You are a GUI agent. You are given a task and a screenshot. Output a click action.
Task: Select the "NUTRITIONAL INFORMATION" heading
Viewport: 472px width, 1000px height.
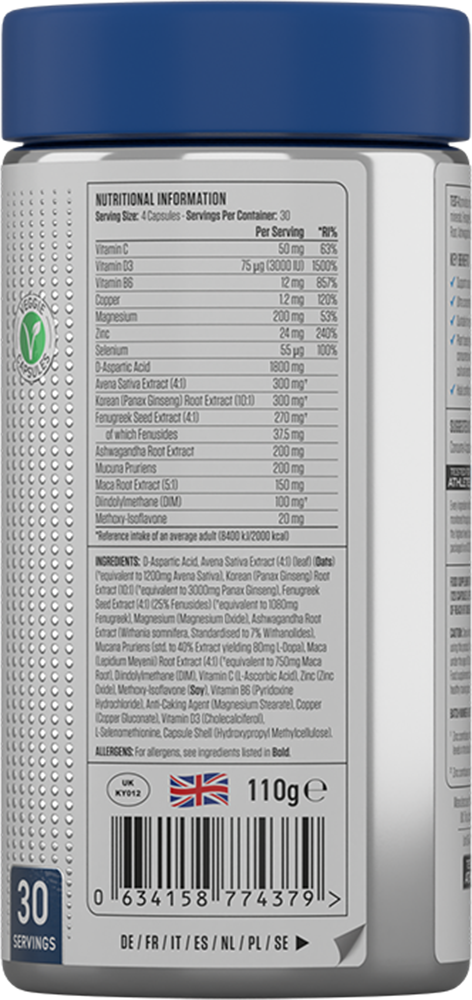(160, 199)
